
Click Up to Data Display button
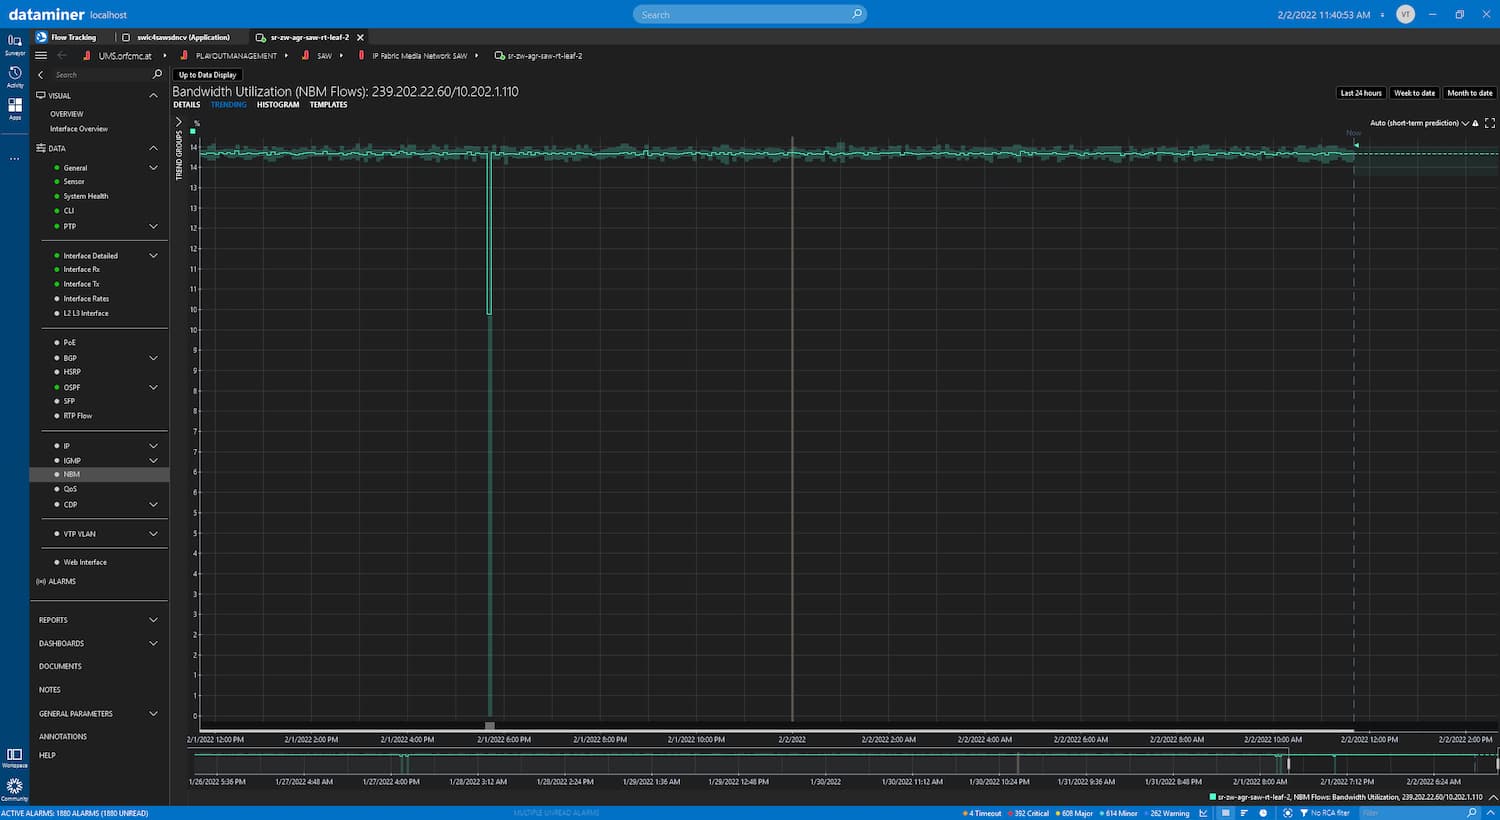tap(207, 75)
